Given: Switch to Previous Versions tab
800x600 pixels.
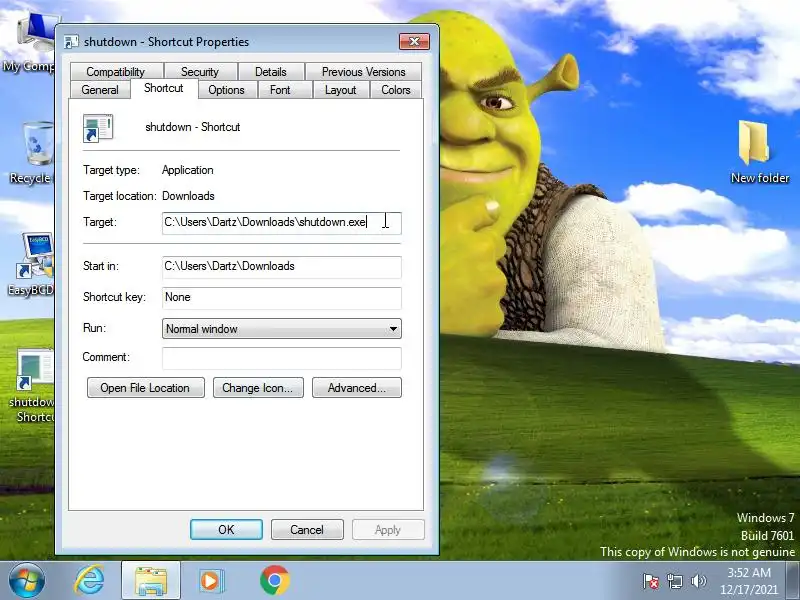Looking at the screenshot, I should (x=363, y=71).
